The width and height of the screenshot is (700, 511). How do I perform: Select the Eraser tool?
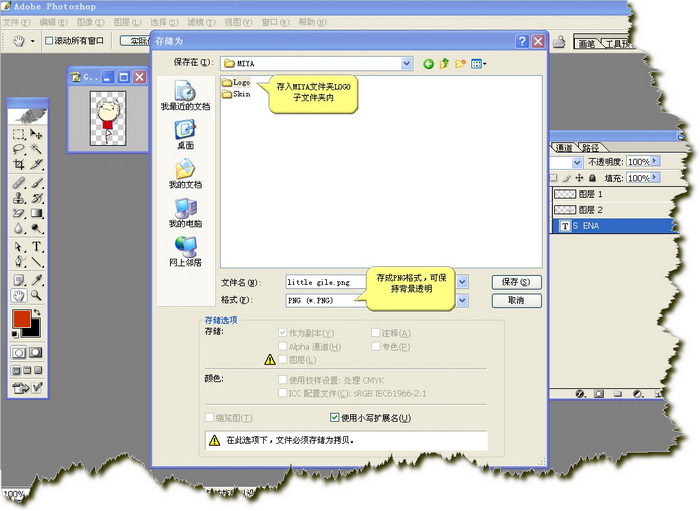point(18,213)
